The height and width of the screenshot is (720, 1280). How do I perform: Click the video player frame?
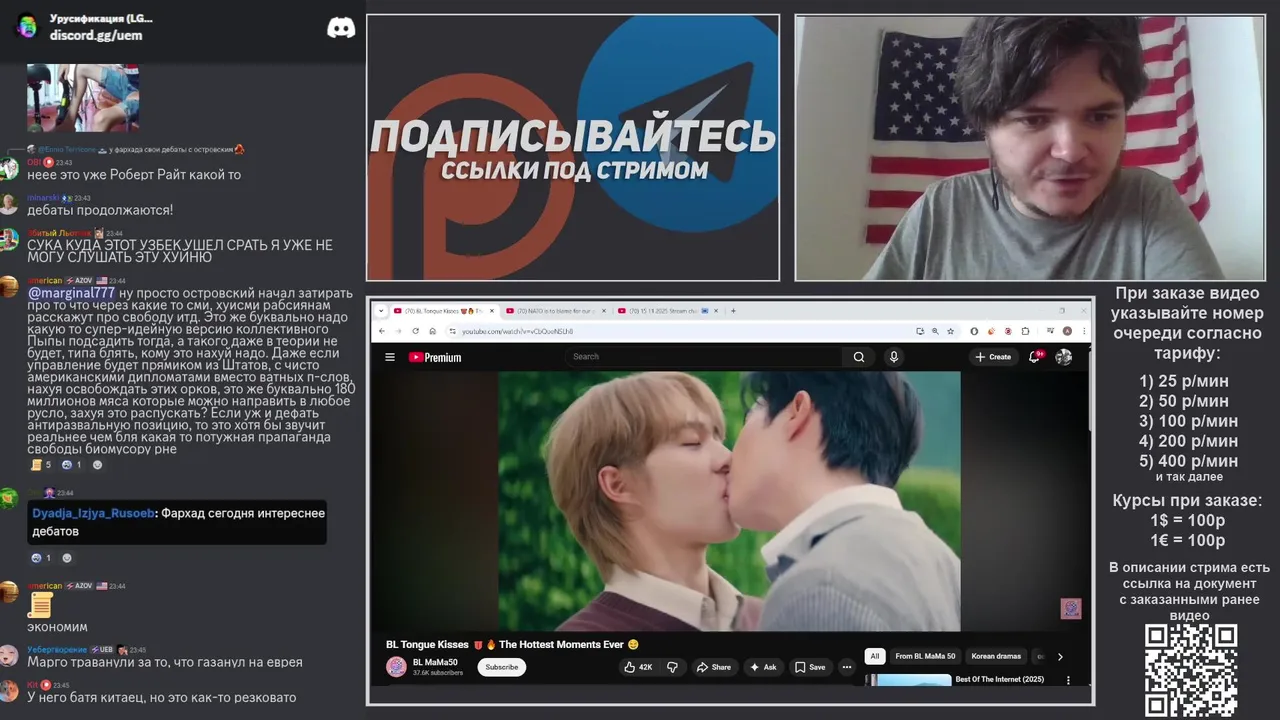pos(730,501)
